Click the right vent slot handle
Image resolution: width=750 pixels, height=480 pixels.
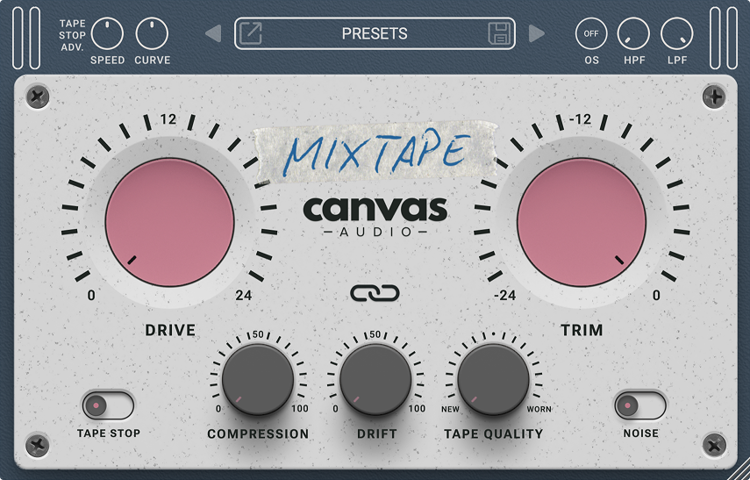click(723, 37)
